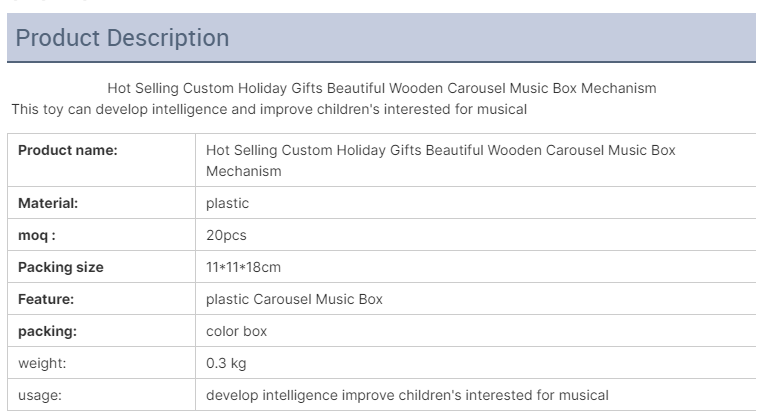Image resolution: width=762 pixels, height=419 pixels.
Task: Select the Product name label cell
Action: [102, 160]
